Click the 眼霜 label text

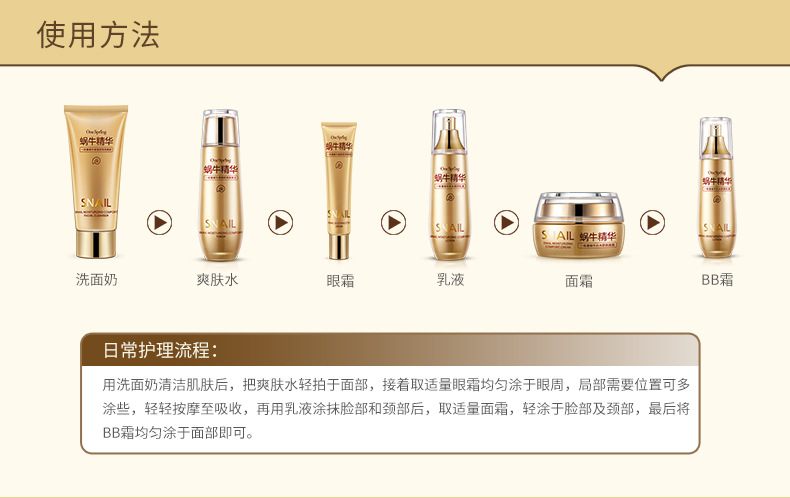[340, 280]
